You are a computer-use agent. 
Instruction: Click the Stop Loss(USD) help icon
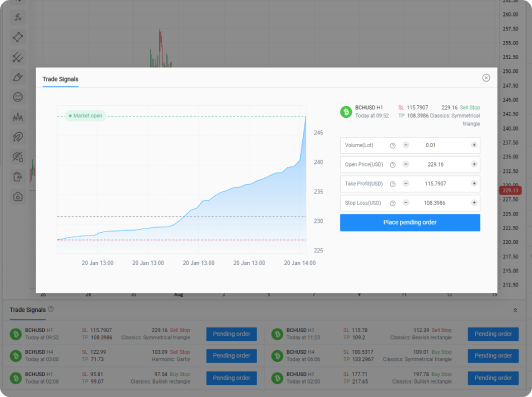coord(393,204)
